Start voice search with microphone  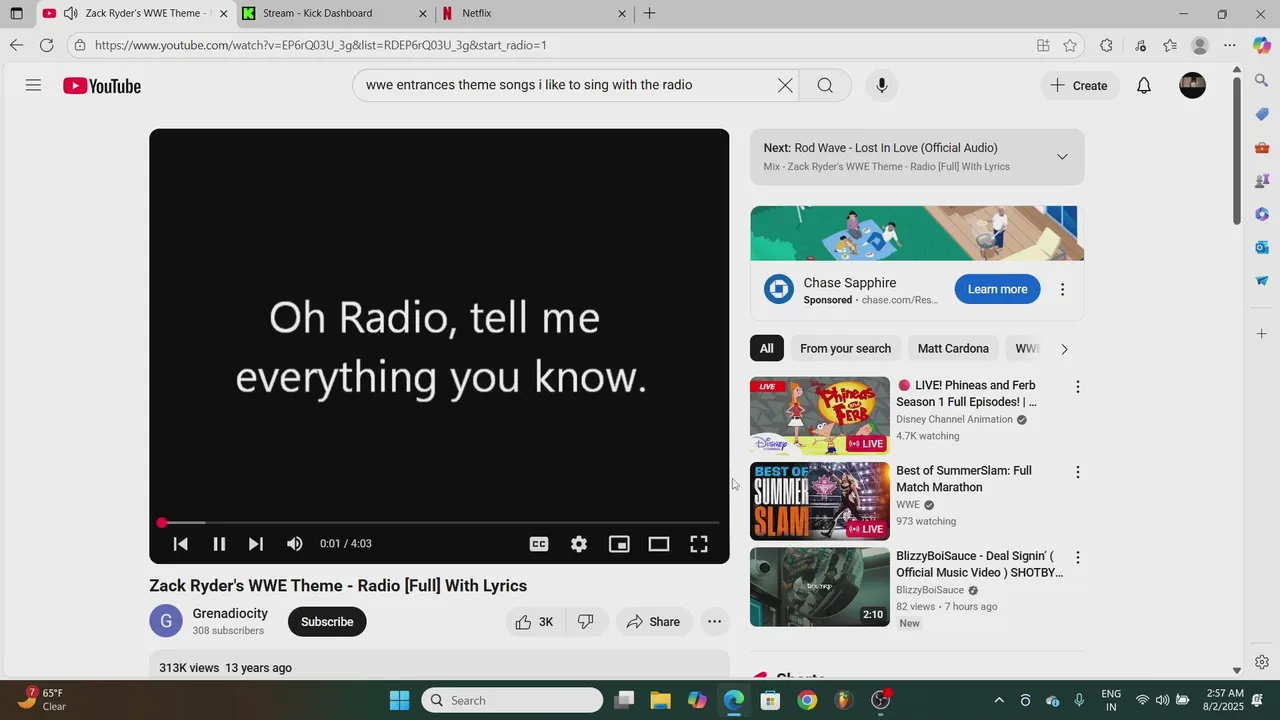click(881, 86)
